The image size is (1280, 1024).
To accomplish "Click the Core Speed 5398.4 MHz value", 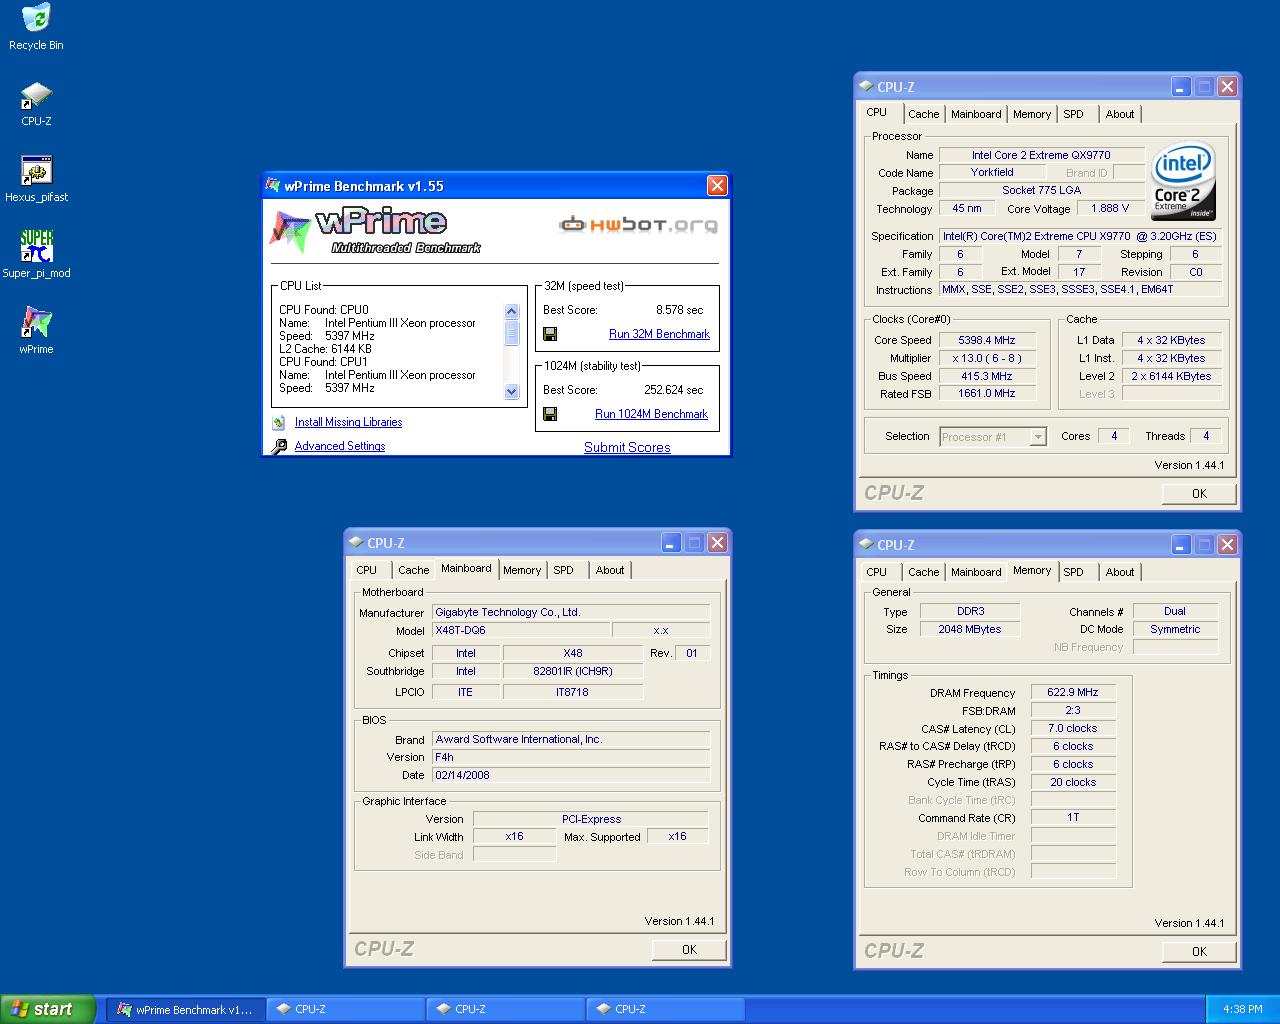I will [986, 340].
